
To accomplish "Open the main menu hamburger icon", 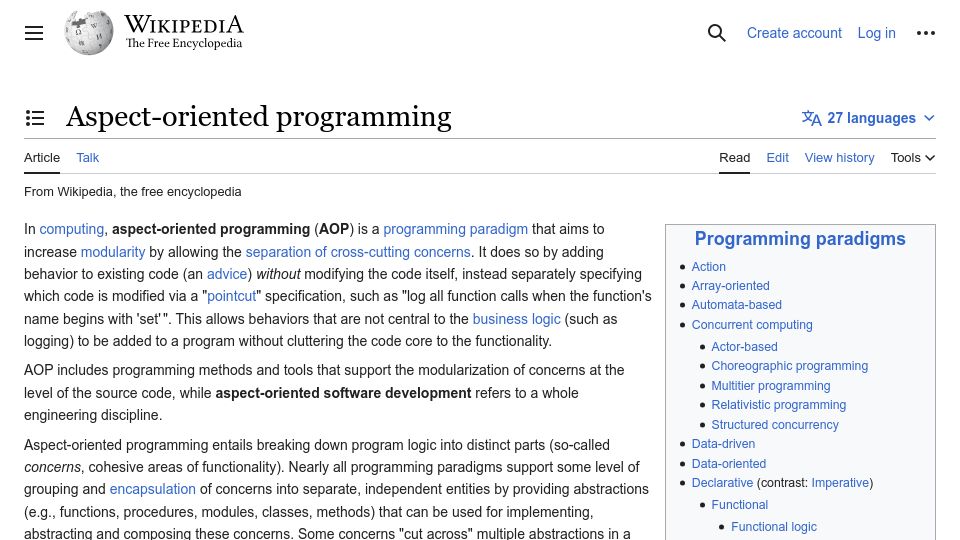I will [x=34, y=33].
